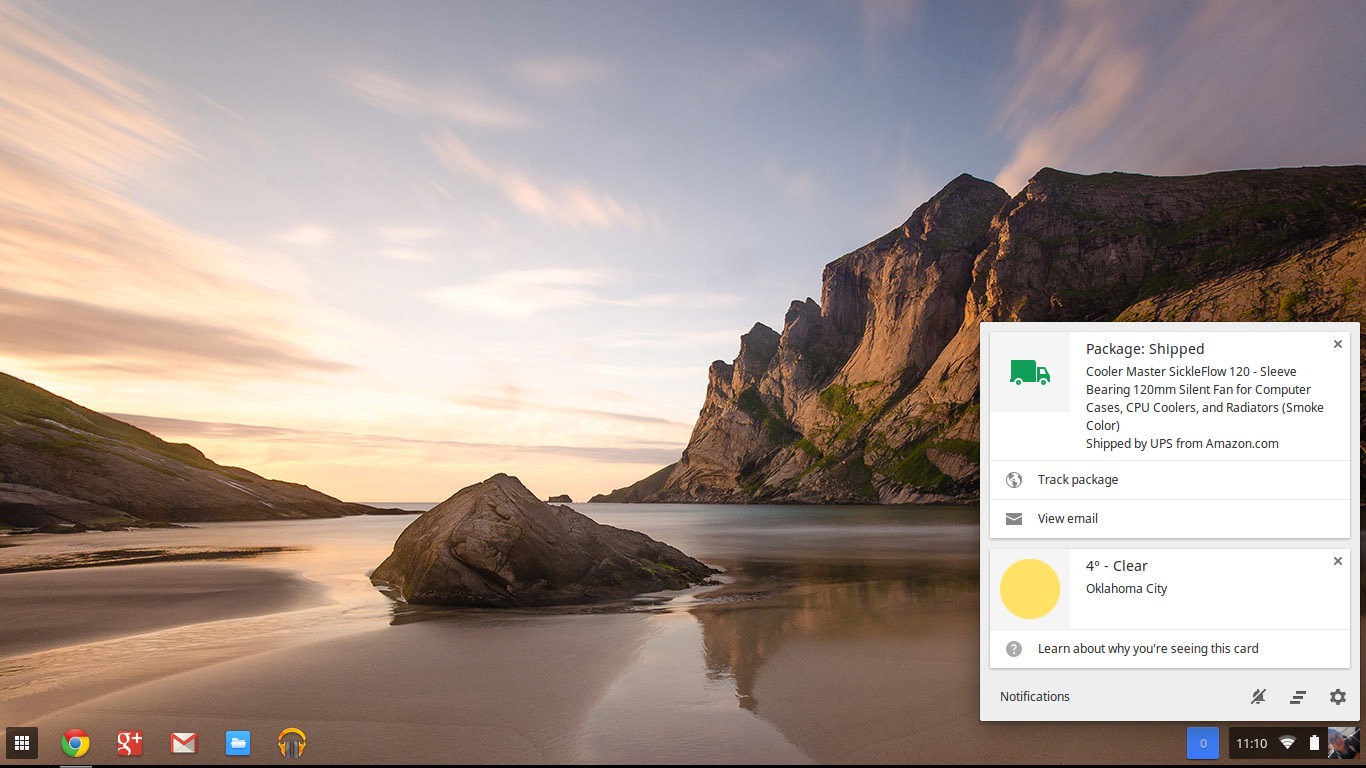Open the app launcher grid
The image size is (1366, 768).
point(21,743)
